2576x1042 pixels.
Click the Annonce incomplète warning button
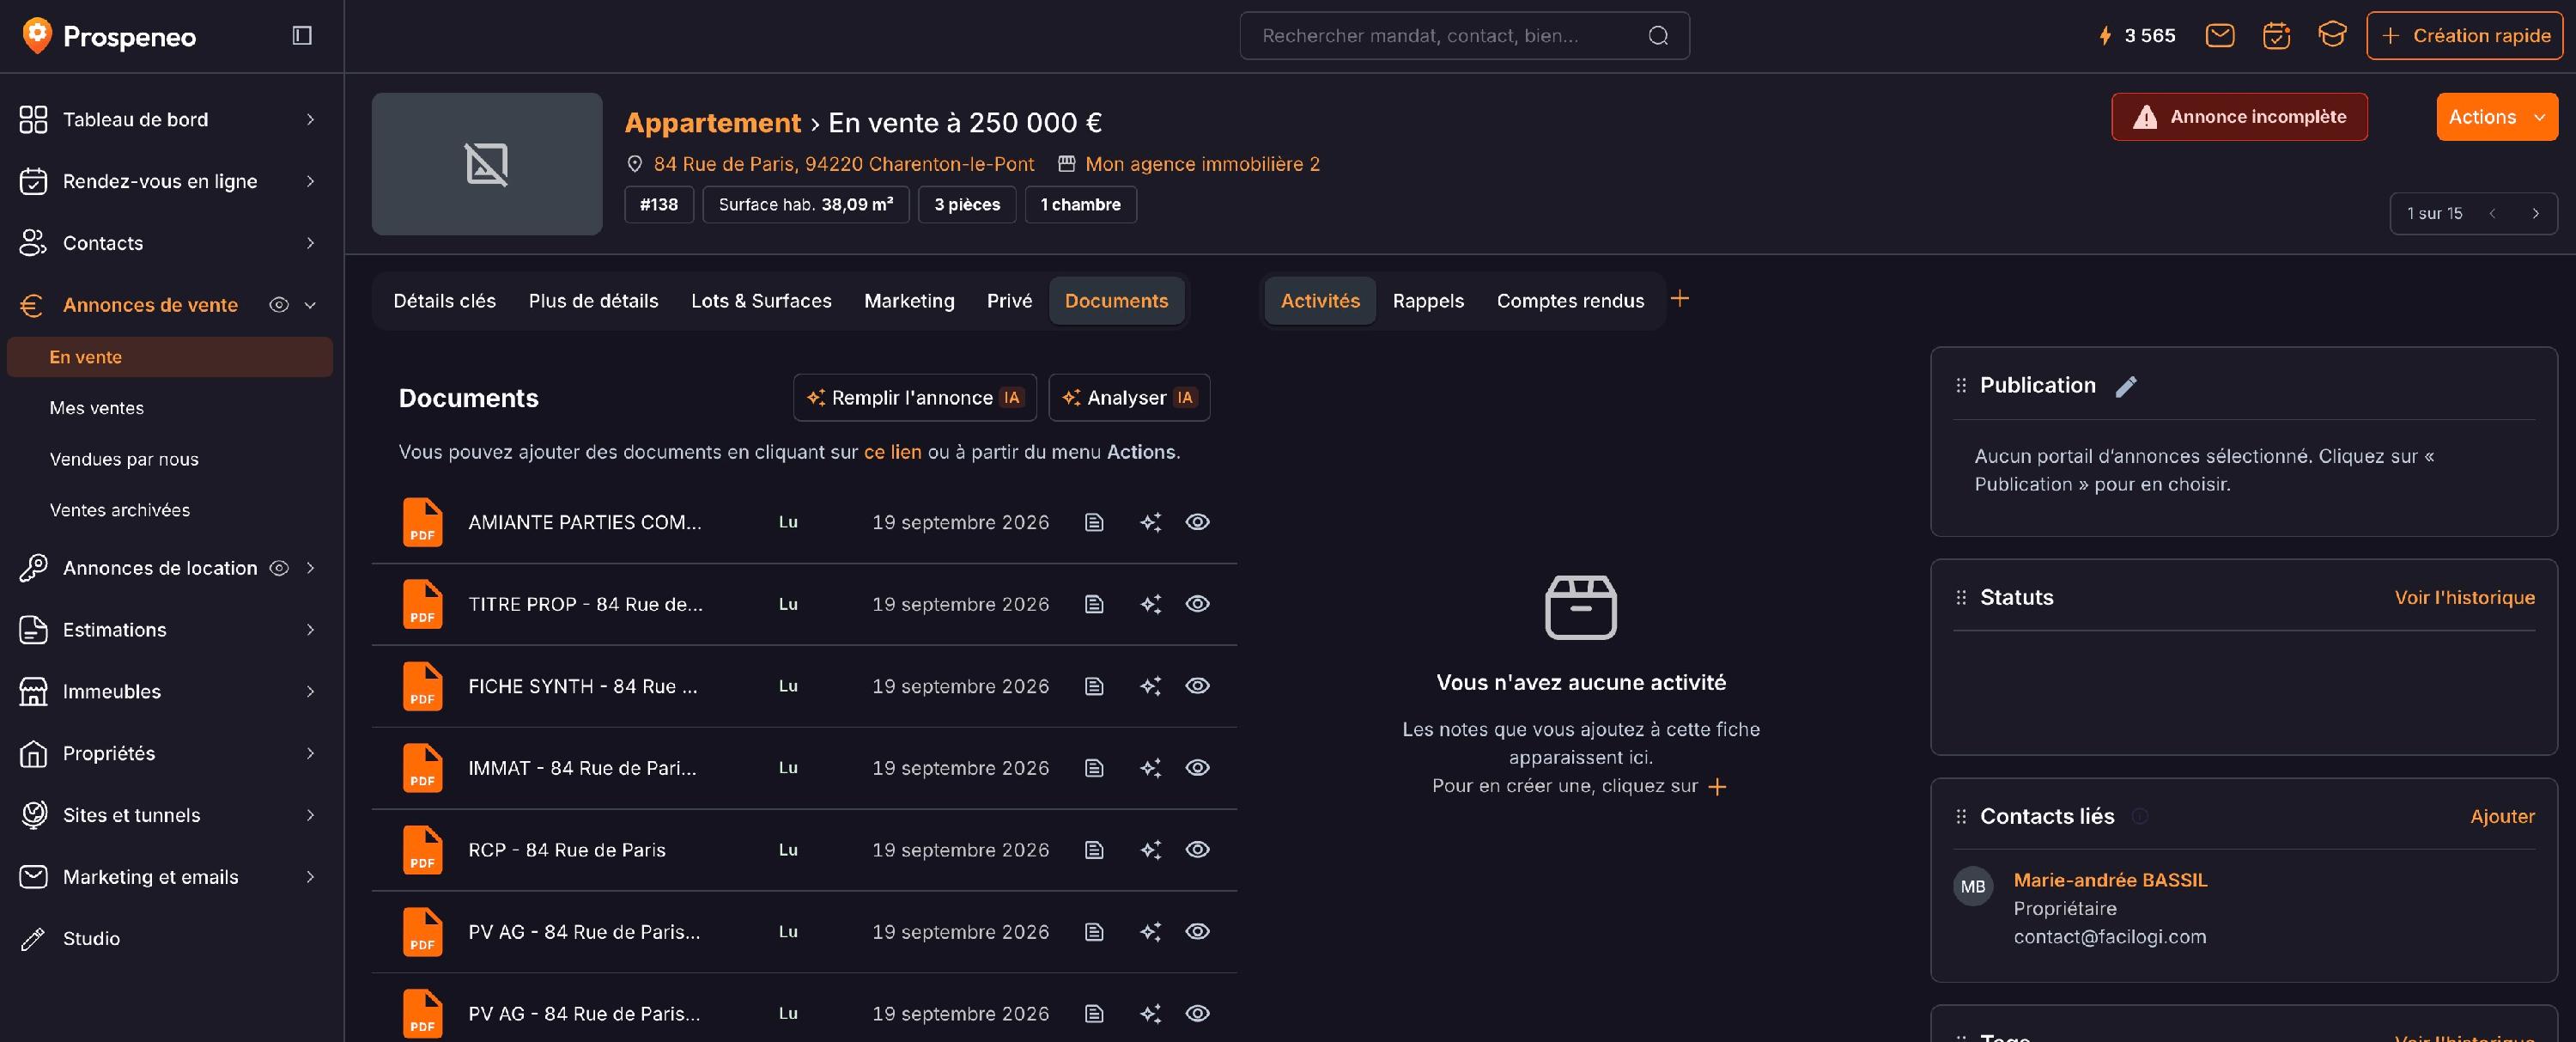tap(2239, 117)
